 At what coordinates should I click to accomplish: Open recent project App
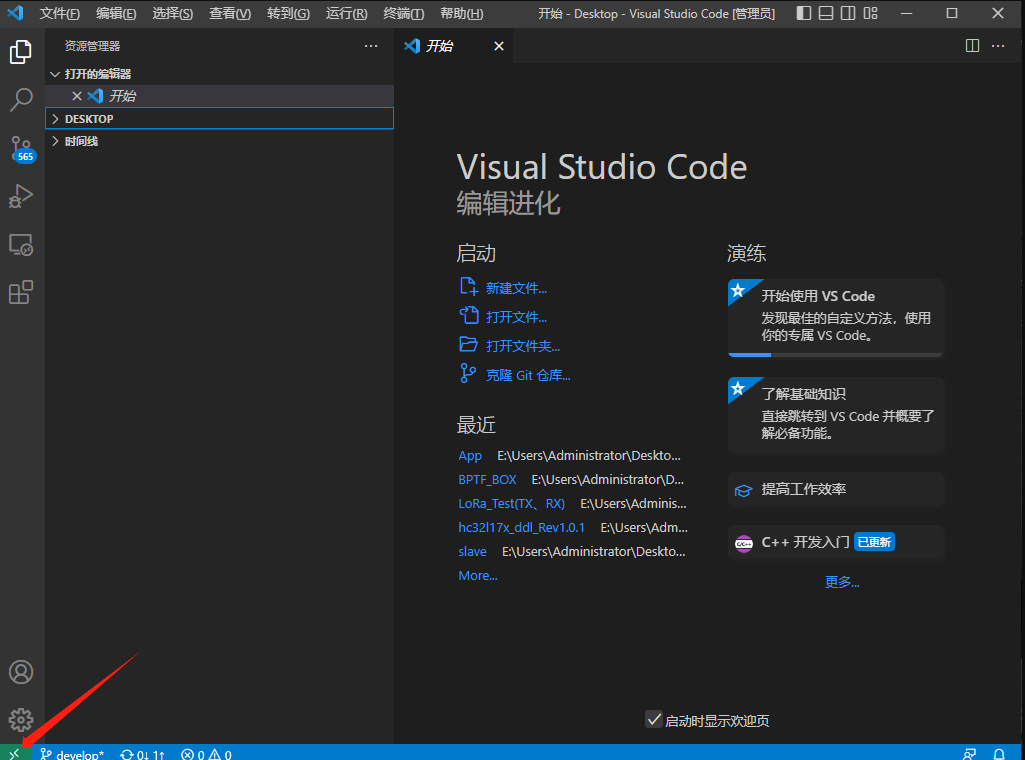click(470, 455)
